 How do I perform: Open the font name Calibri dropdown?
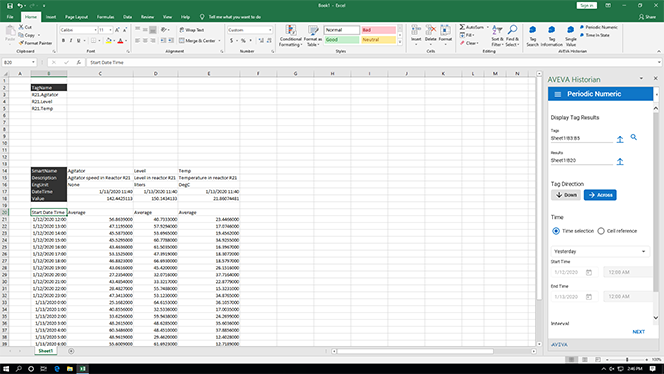tap(95, 30)
